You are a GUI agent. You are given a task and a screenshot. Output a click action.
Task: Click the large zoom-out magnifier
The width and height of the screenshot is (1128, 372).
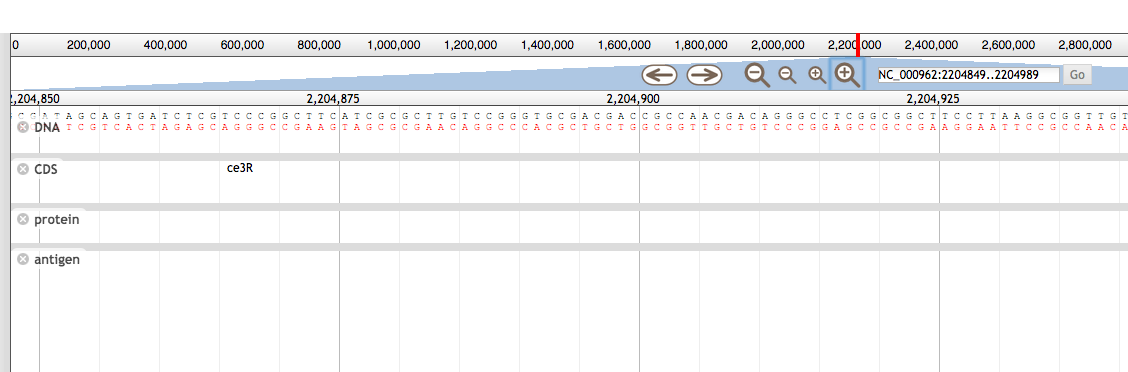pos(758,75)
